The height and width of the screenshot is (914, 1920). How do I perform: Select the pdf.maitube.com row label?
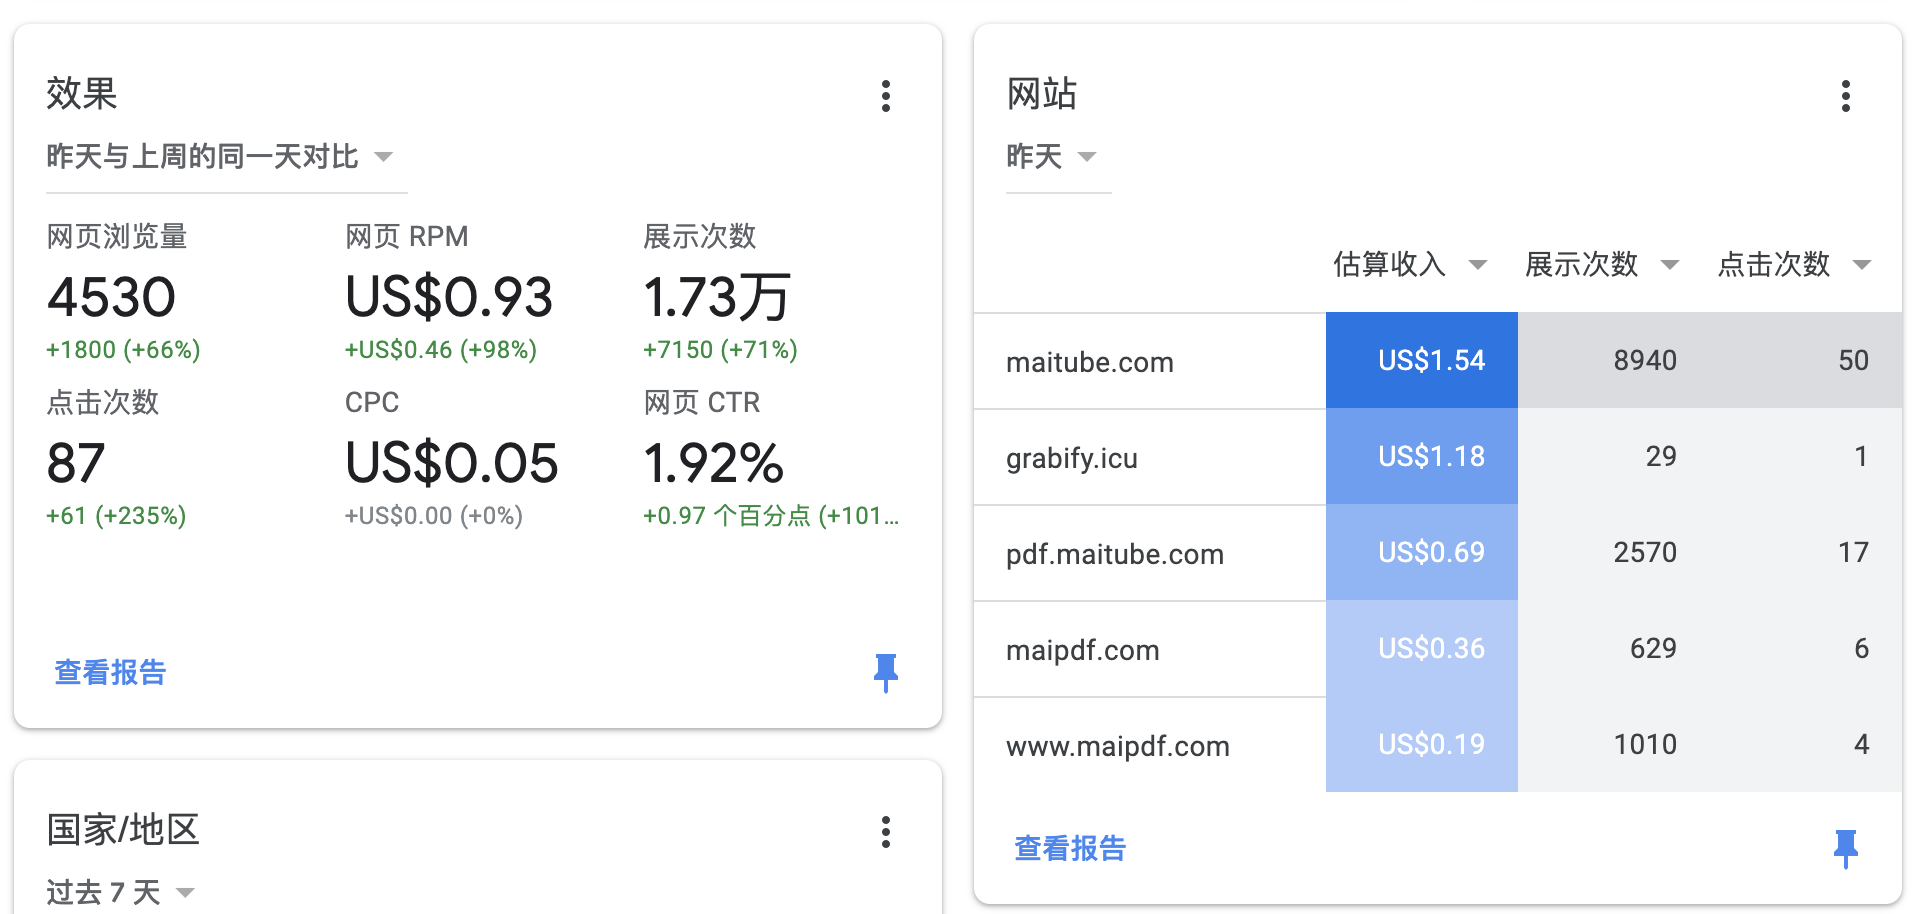tap(1114, 554)
